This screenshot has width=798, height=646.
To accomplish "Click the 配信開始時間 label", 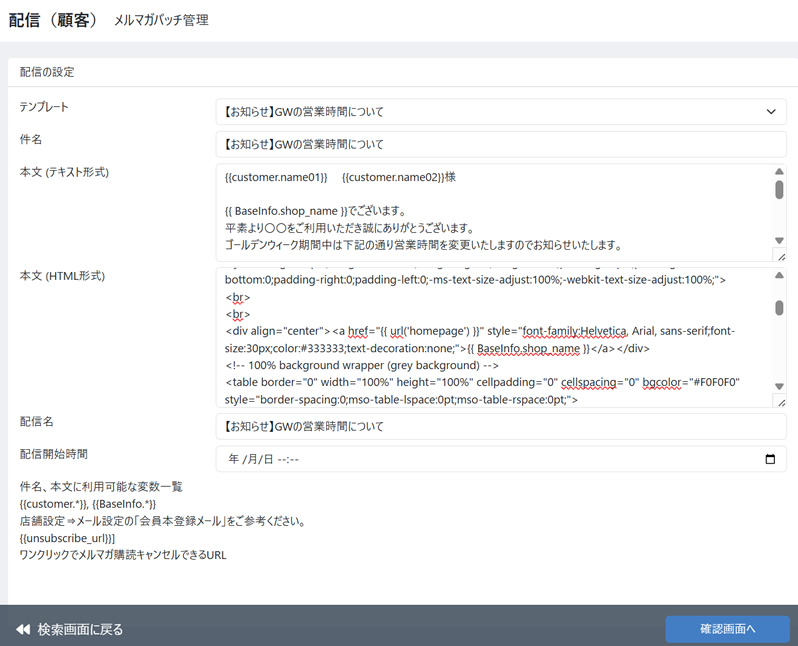I will point(53,454).
